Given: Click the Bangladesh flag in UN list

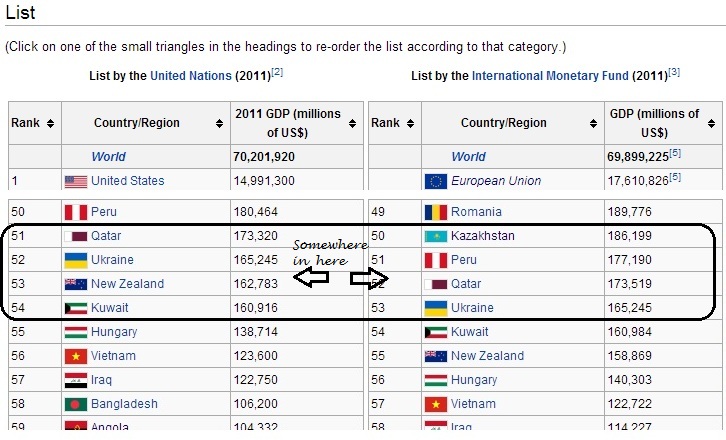Looking at the screenshot, I should (76, 404).
